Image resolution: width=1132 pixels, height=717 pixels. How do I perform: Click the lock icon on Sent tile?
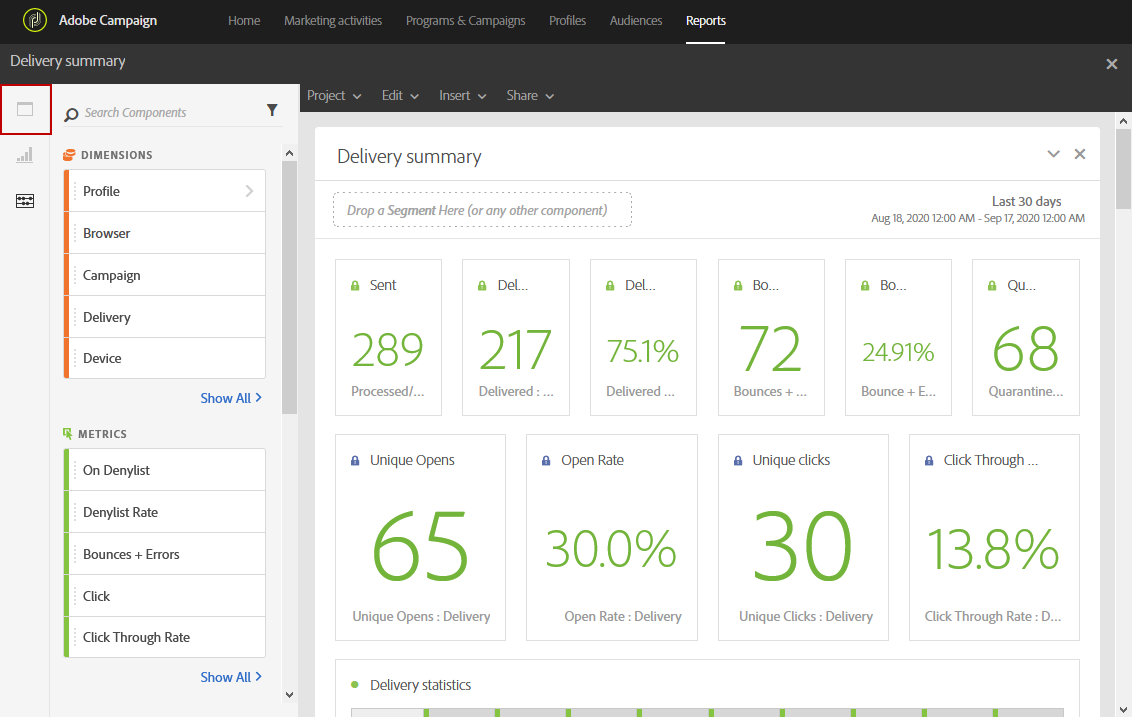(x=355, y=286)
